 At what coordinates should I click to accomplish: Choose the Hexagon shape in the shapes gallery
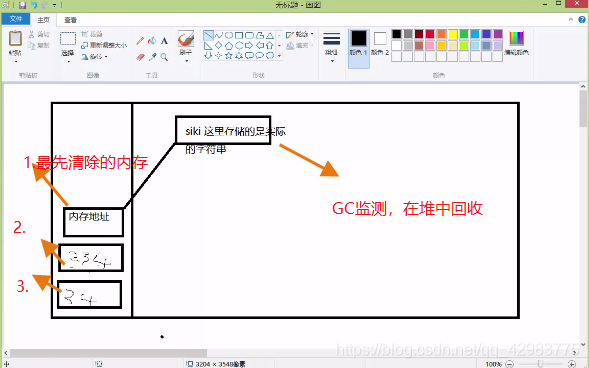click(239, 45)
